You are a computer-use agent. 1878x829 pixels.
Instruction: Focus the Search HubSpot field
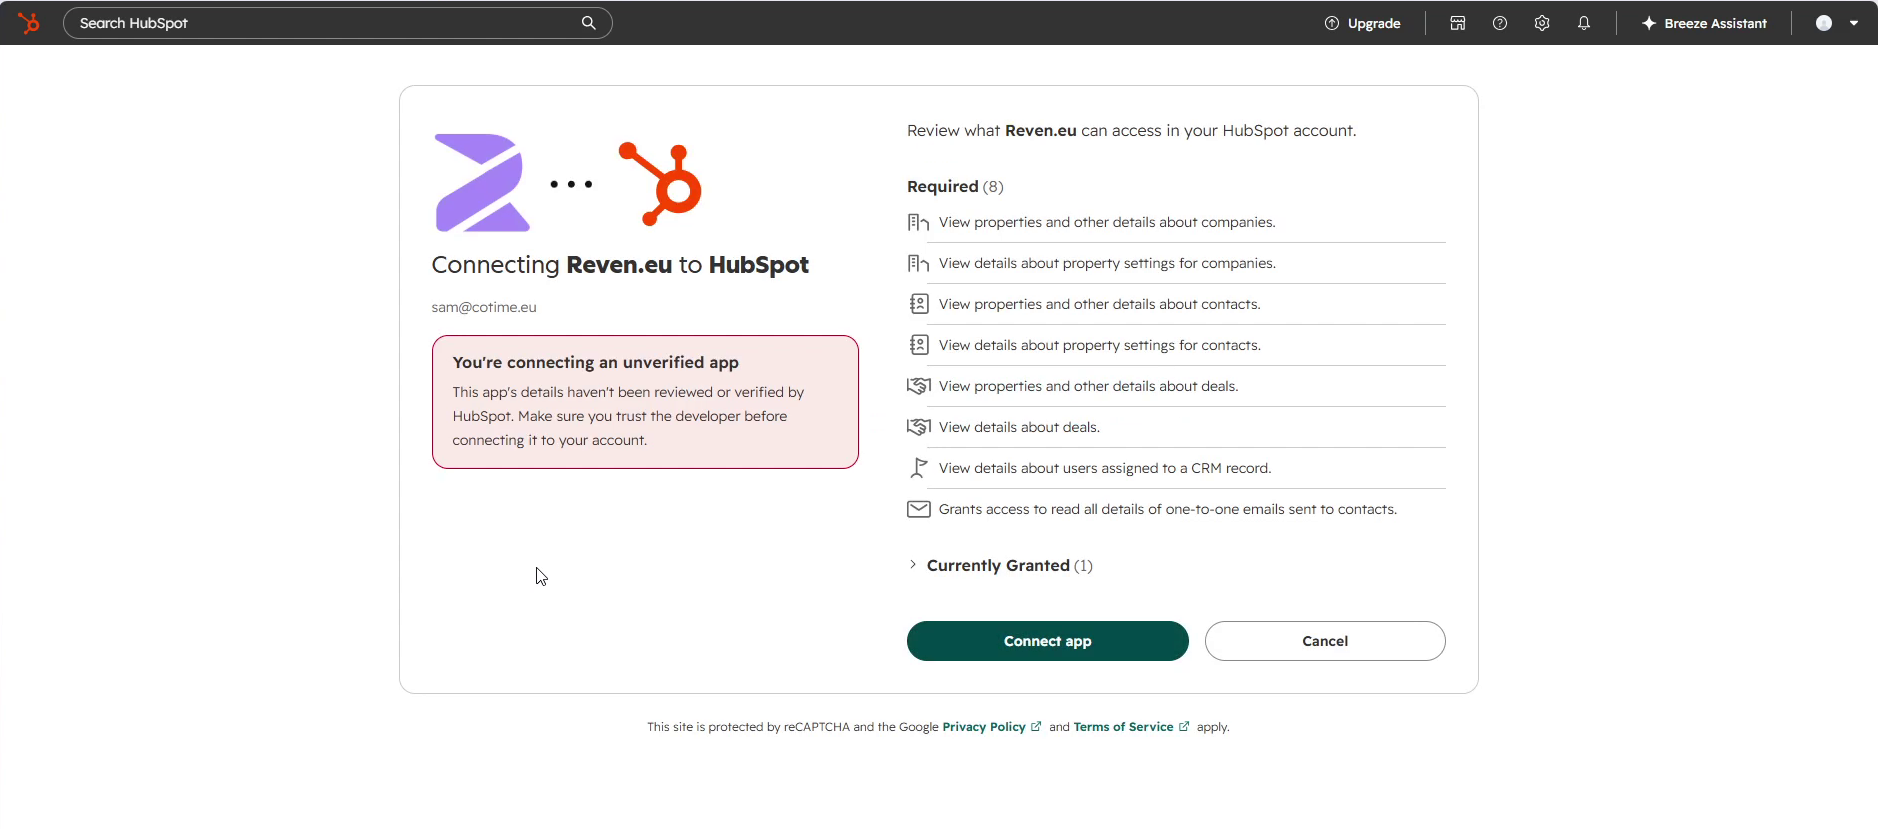click(337, 23)
